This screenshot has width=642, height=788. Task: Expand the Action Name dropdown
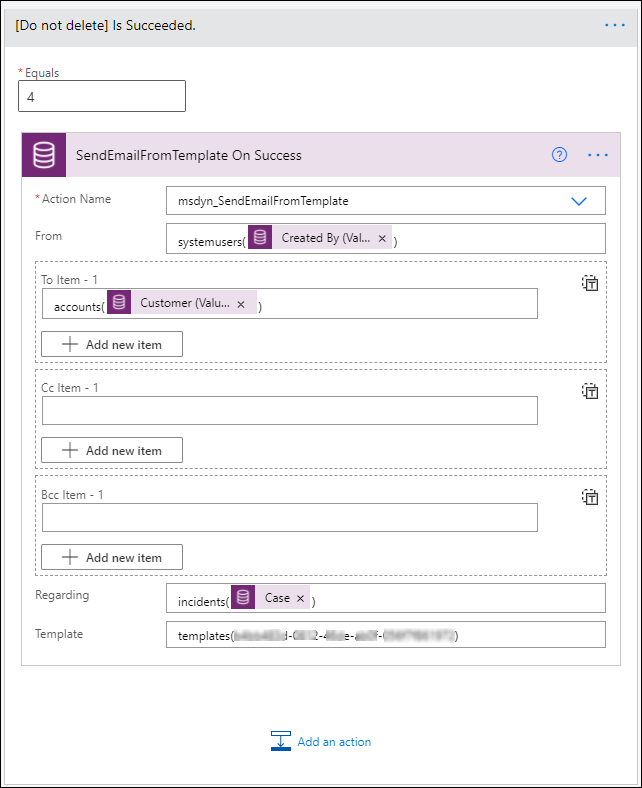[579, 201]
